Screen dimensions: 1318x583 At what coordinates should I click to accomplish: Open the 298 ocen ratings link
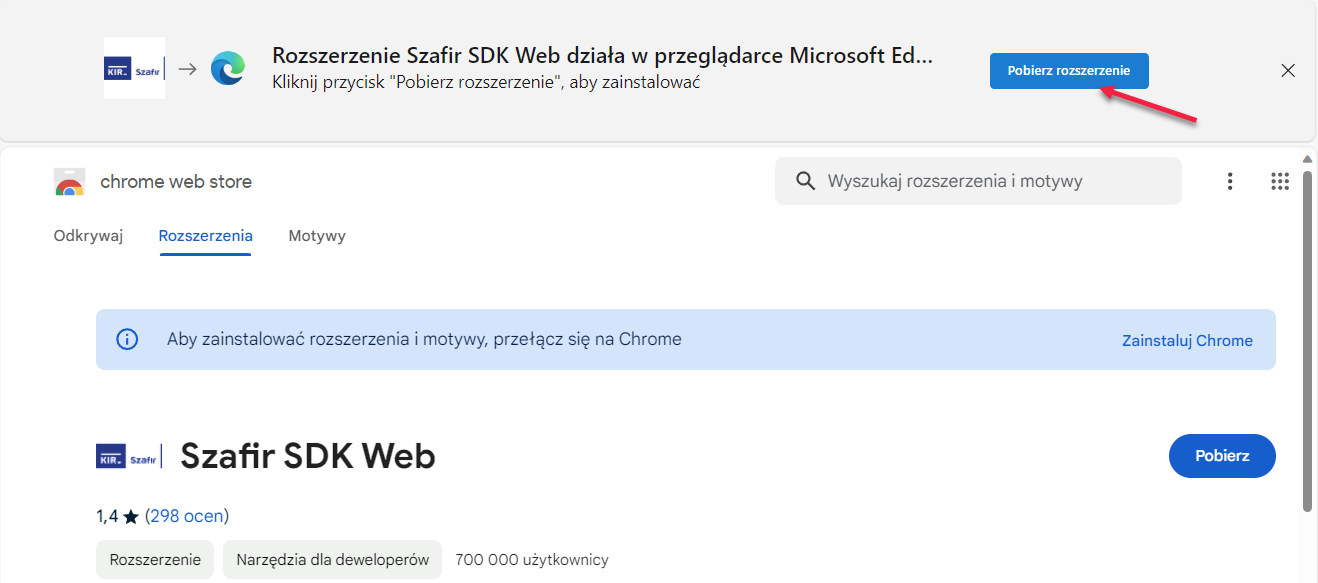coord(187,516)
